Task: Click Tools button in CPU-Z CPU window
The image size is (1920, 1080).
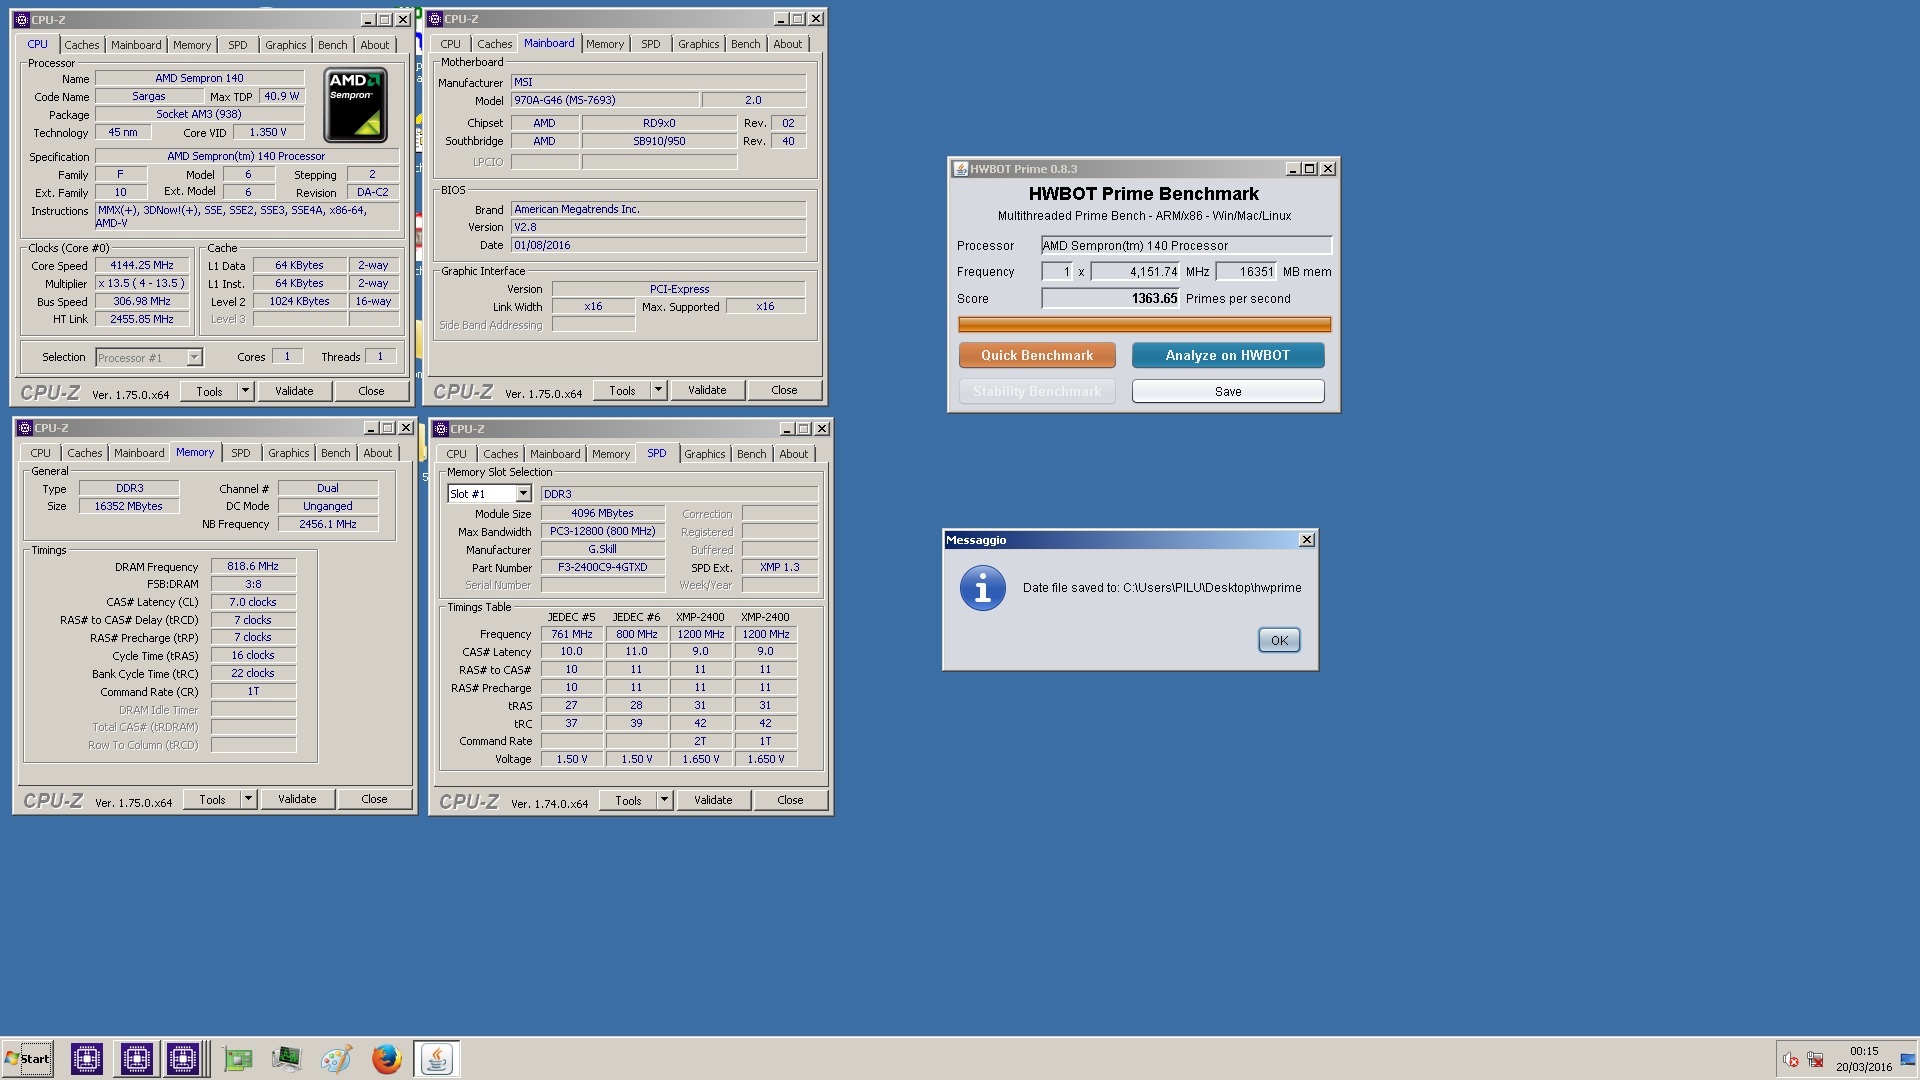Action: [209, 391]
